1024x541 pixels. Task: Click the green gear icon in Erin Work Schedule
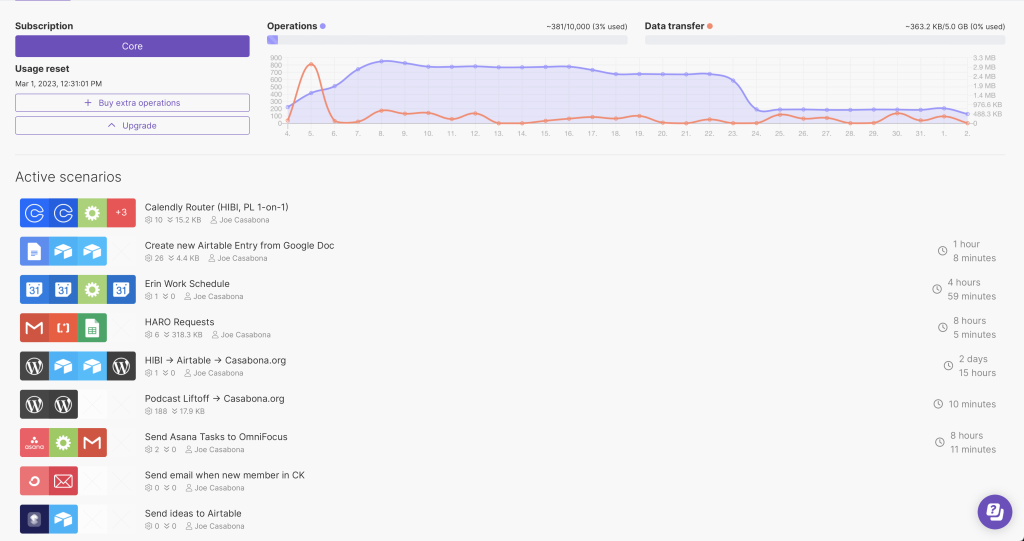point(92,290)
